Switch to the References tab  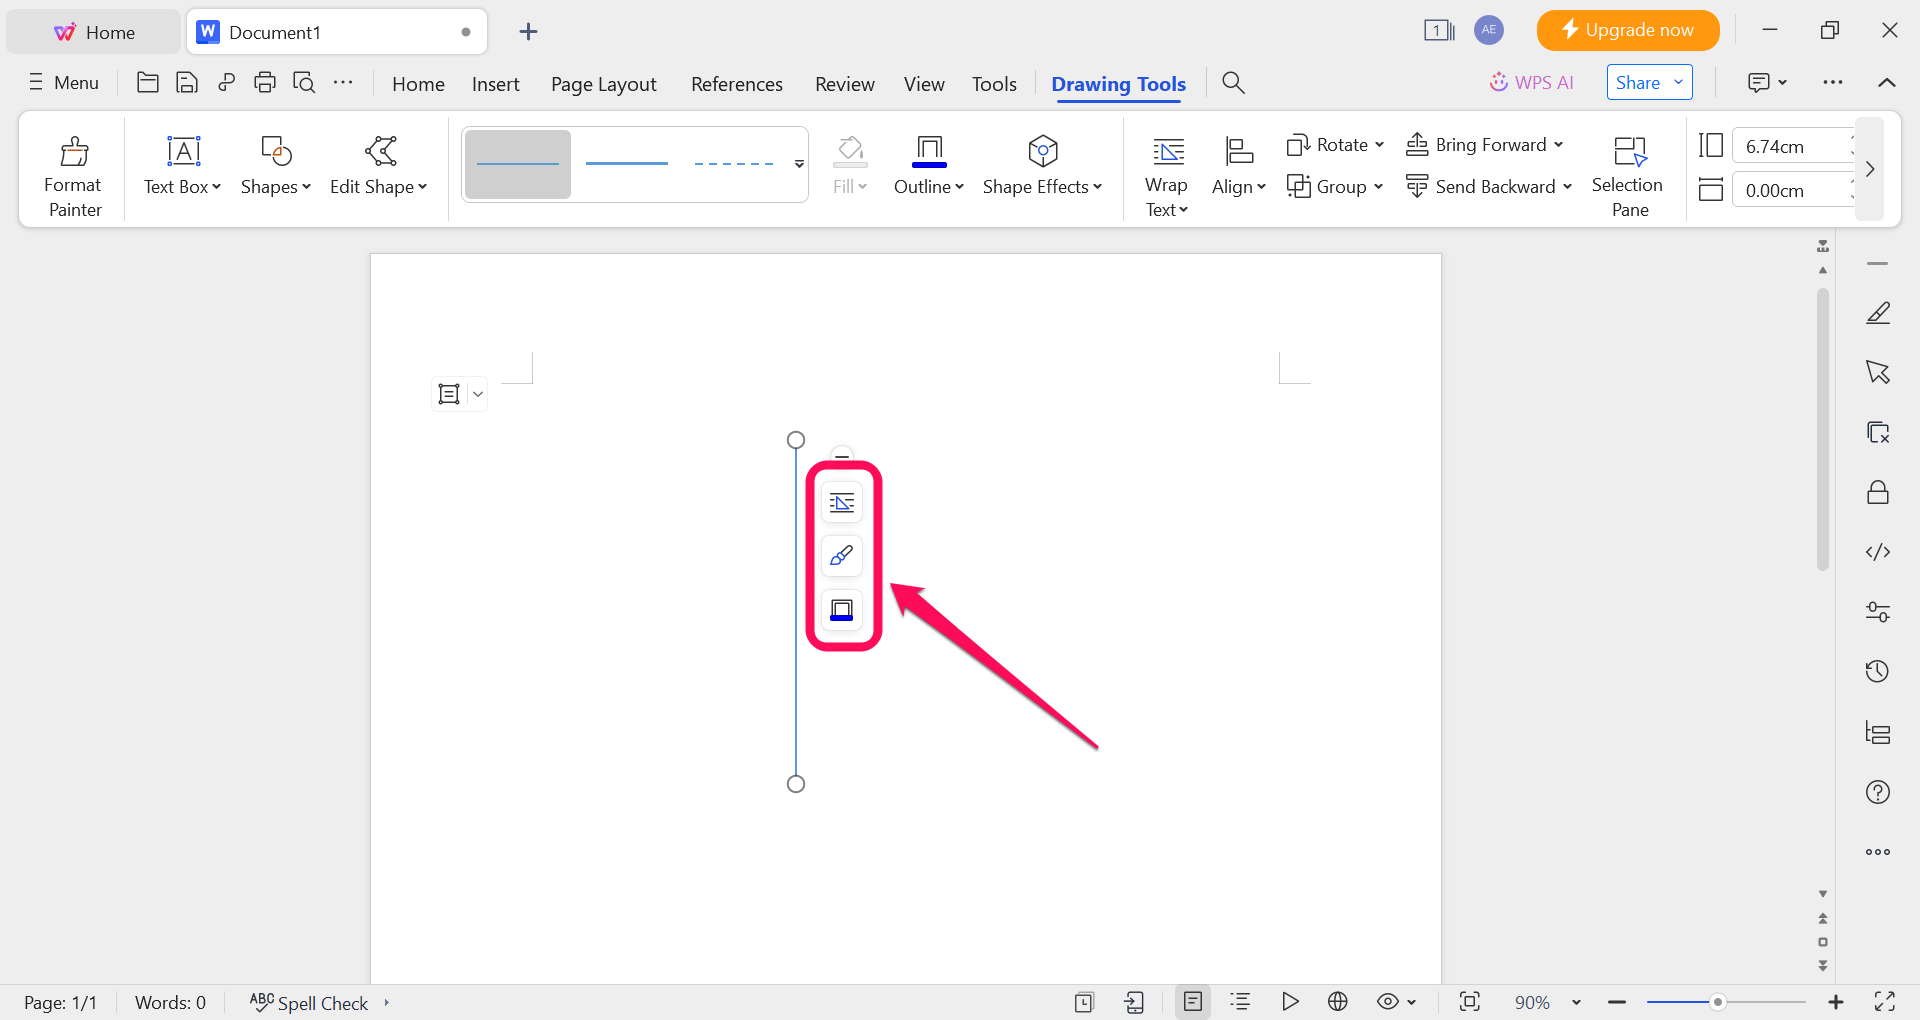(736, 84)
